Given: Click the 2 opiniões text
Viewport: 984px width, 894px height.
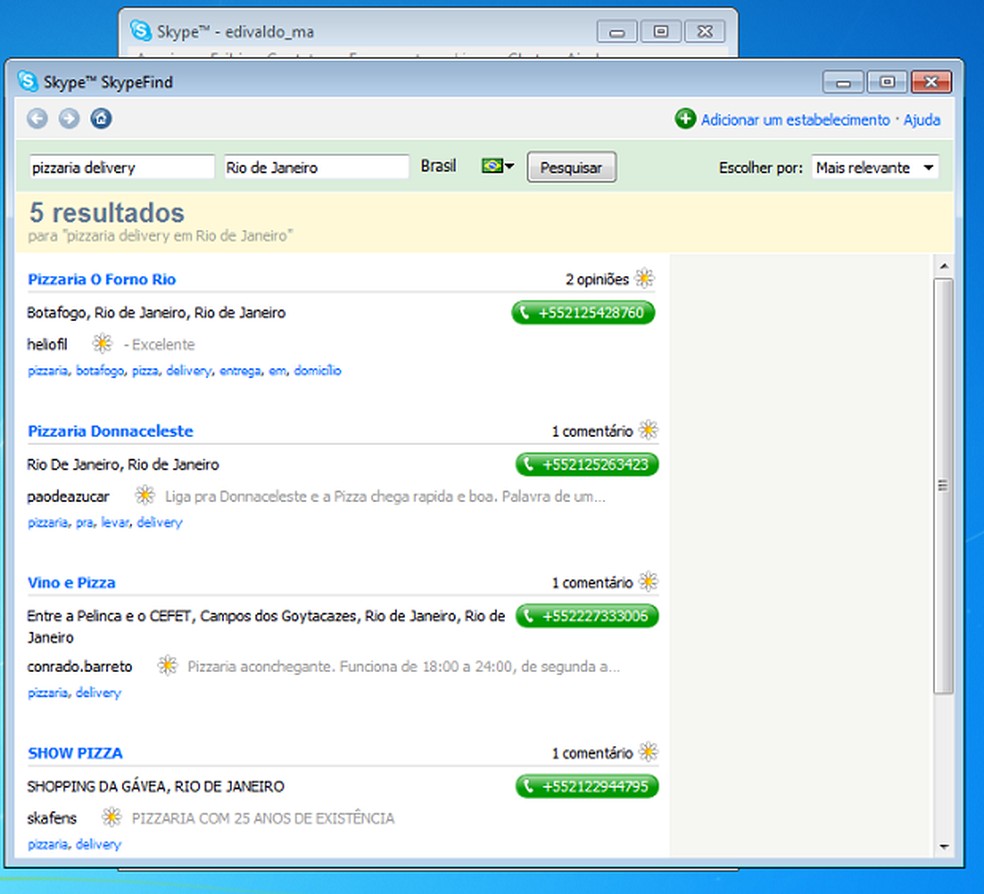Looking at the screenshot, I should tap(597, 279).
